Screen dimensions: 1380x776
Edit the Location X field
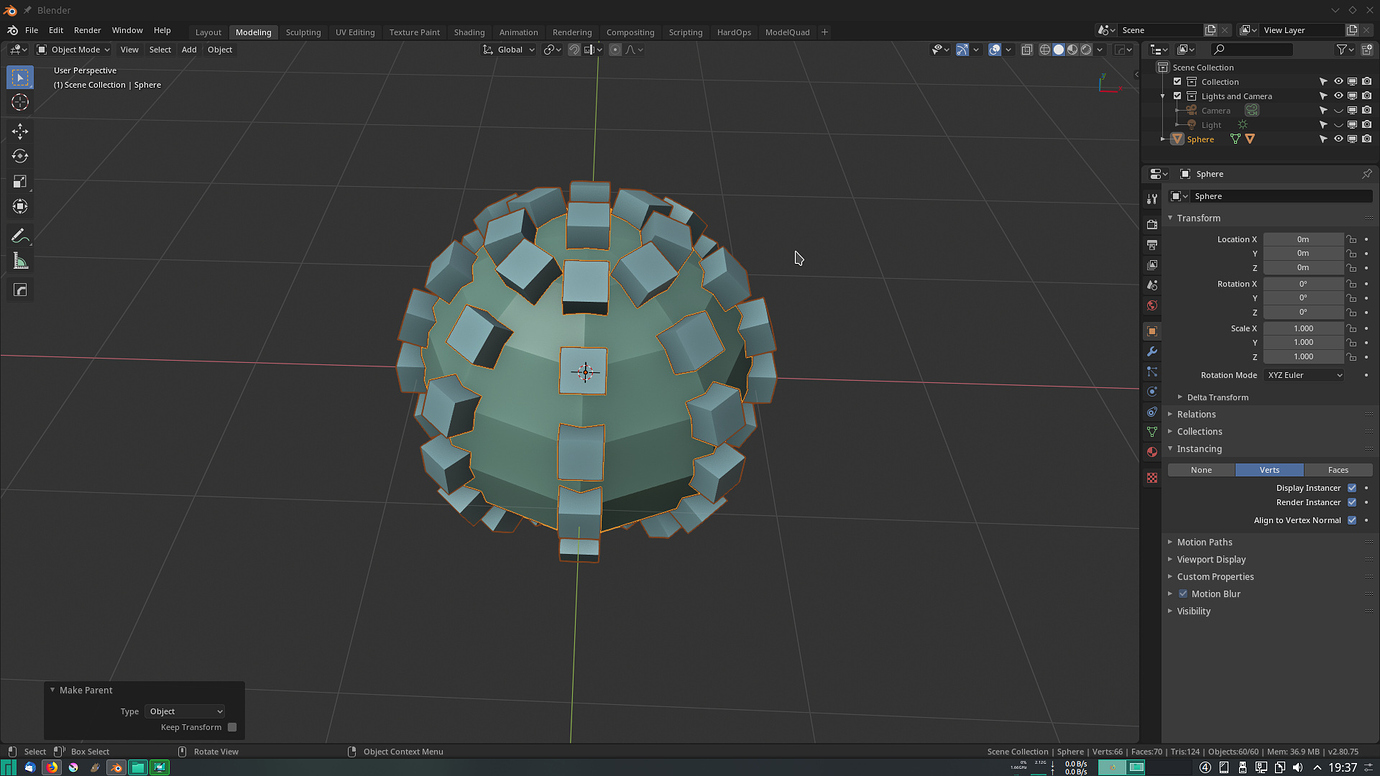pos(1304,239)
